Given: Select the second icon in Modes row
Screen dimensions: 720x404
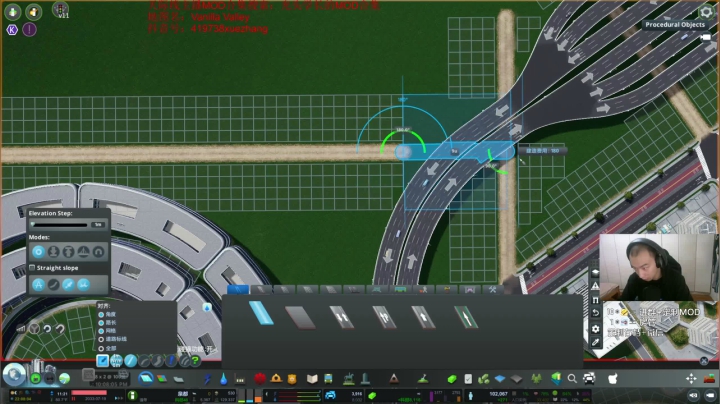Looking at the screenshot, I should 54,252.
